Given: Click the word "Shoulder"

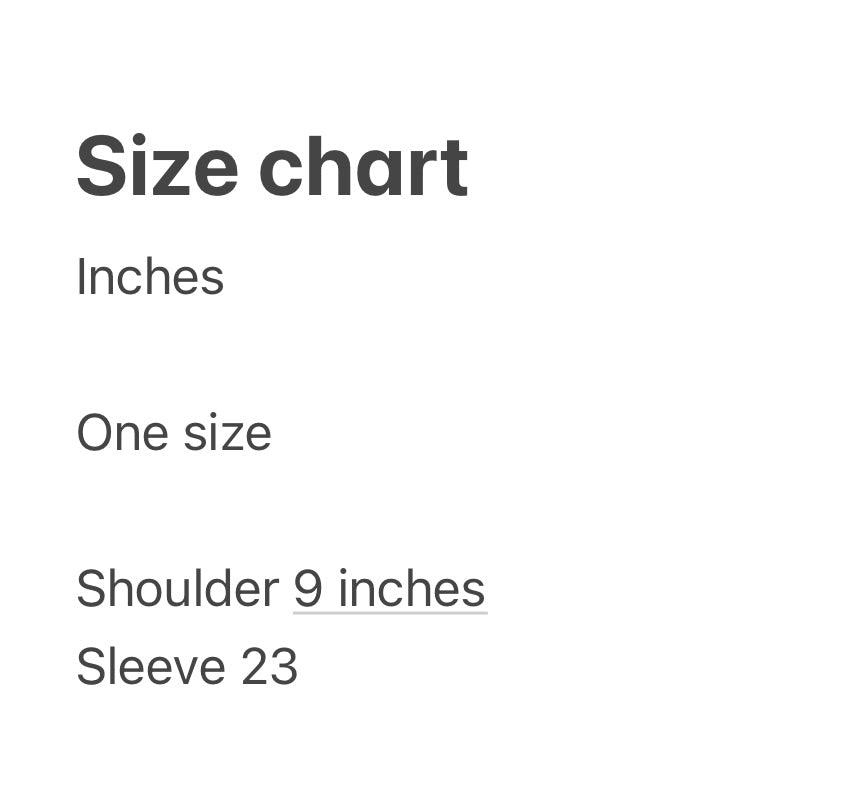Looking at the screenshot, I should (177, 588).
